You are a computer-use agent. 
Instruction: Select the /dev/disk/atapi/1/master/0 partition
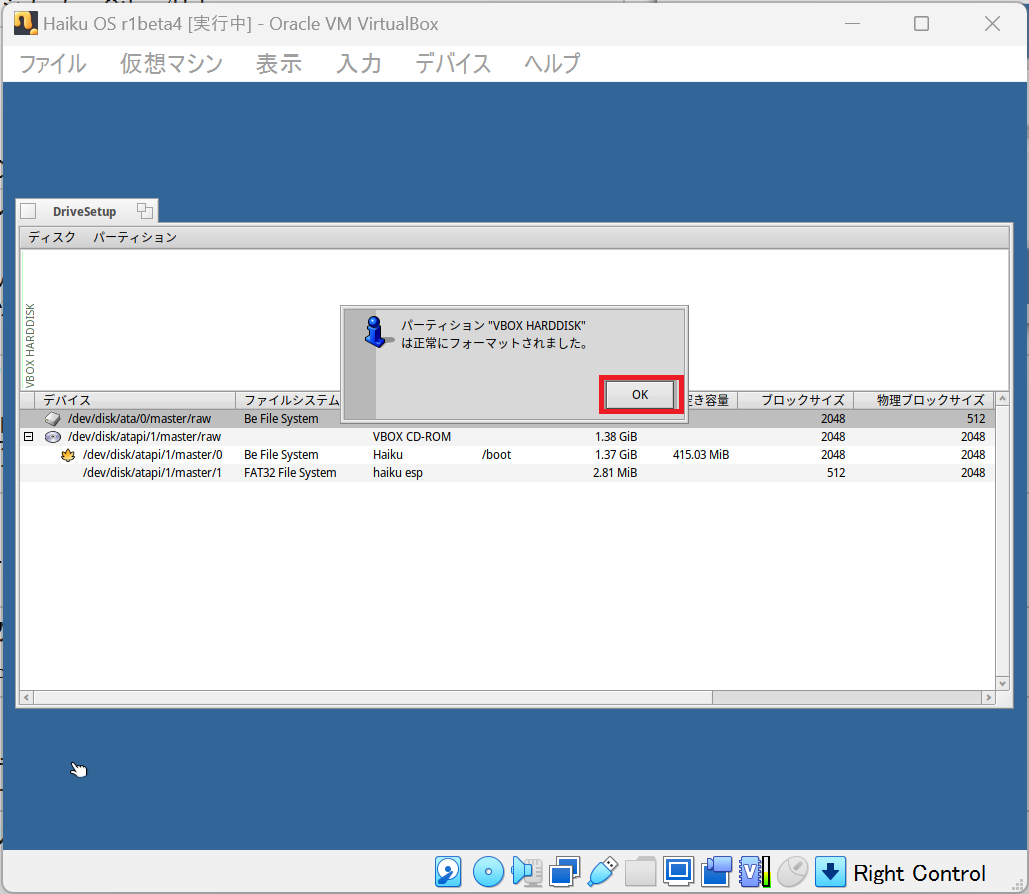pos(507,454)
